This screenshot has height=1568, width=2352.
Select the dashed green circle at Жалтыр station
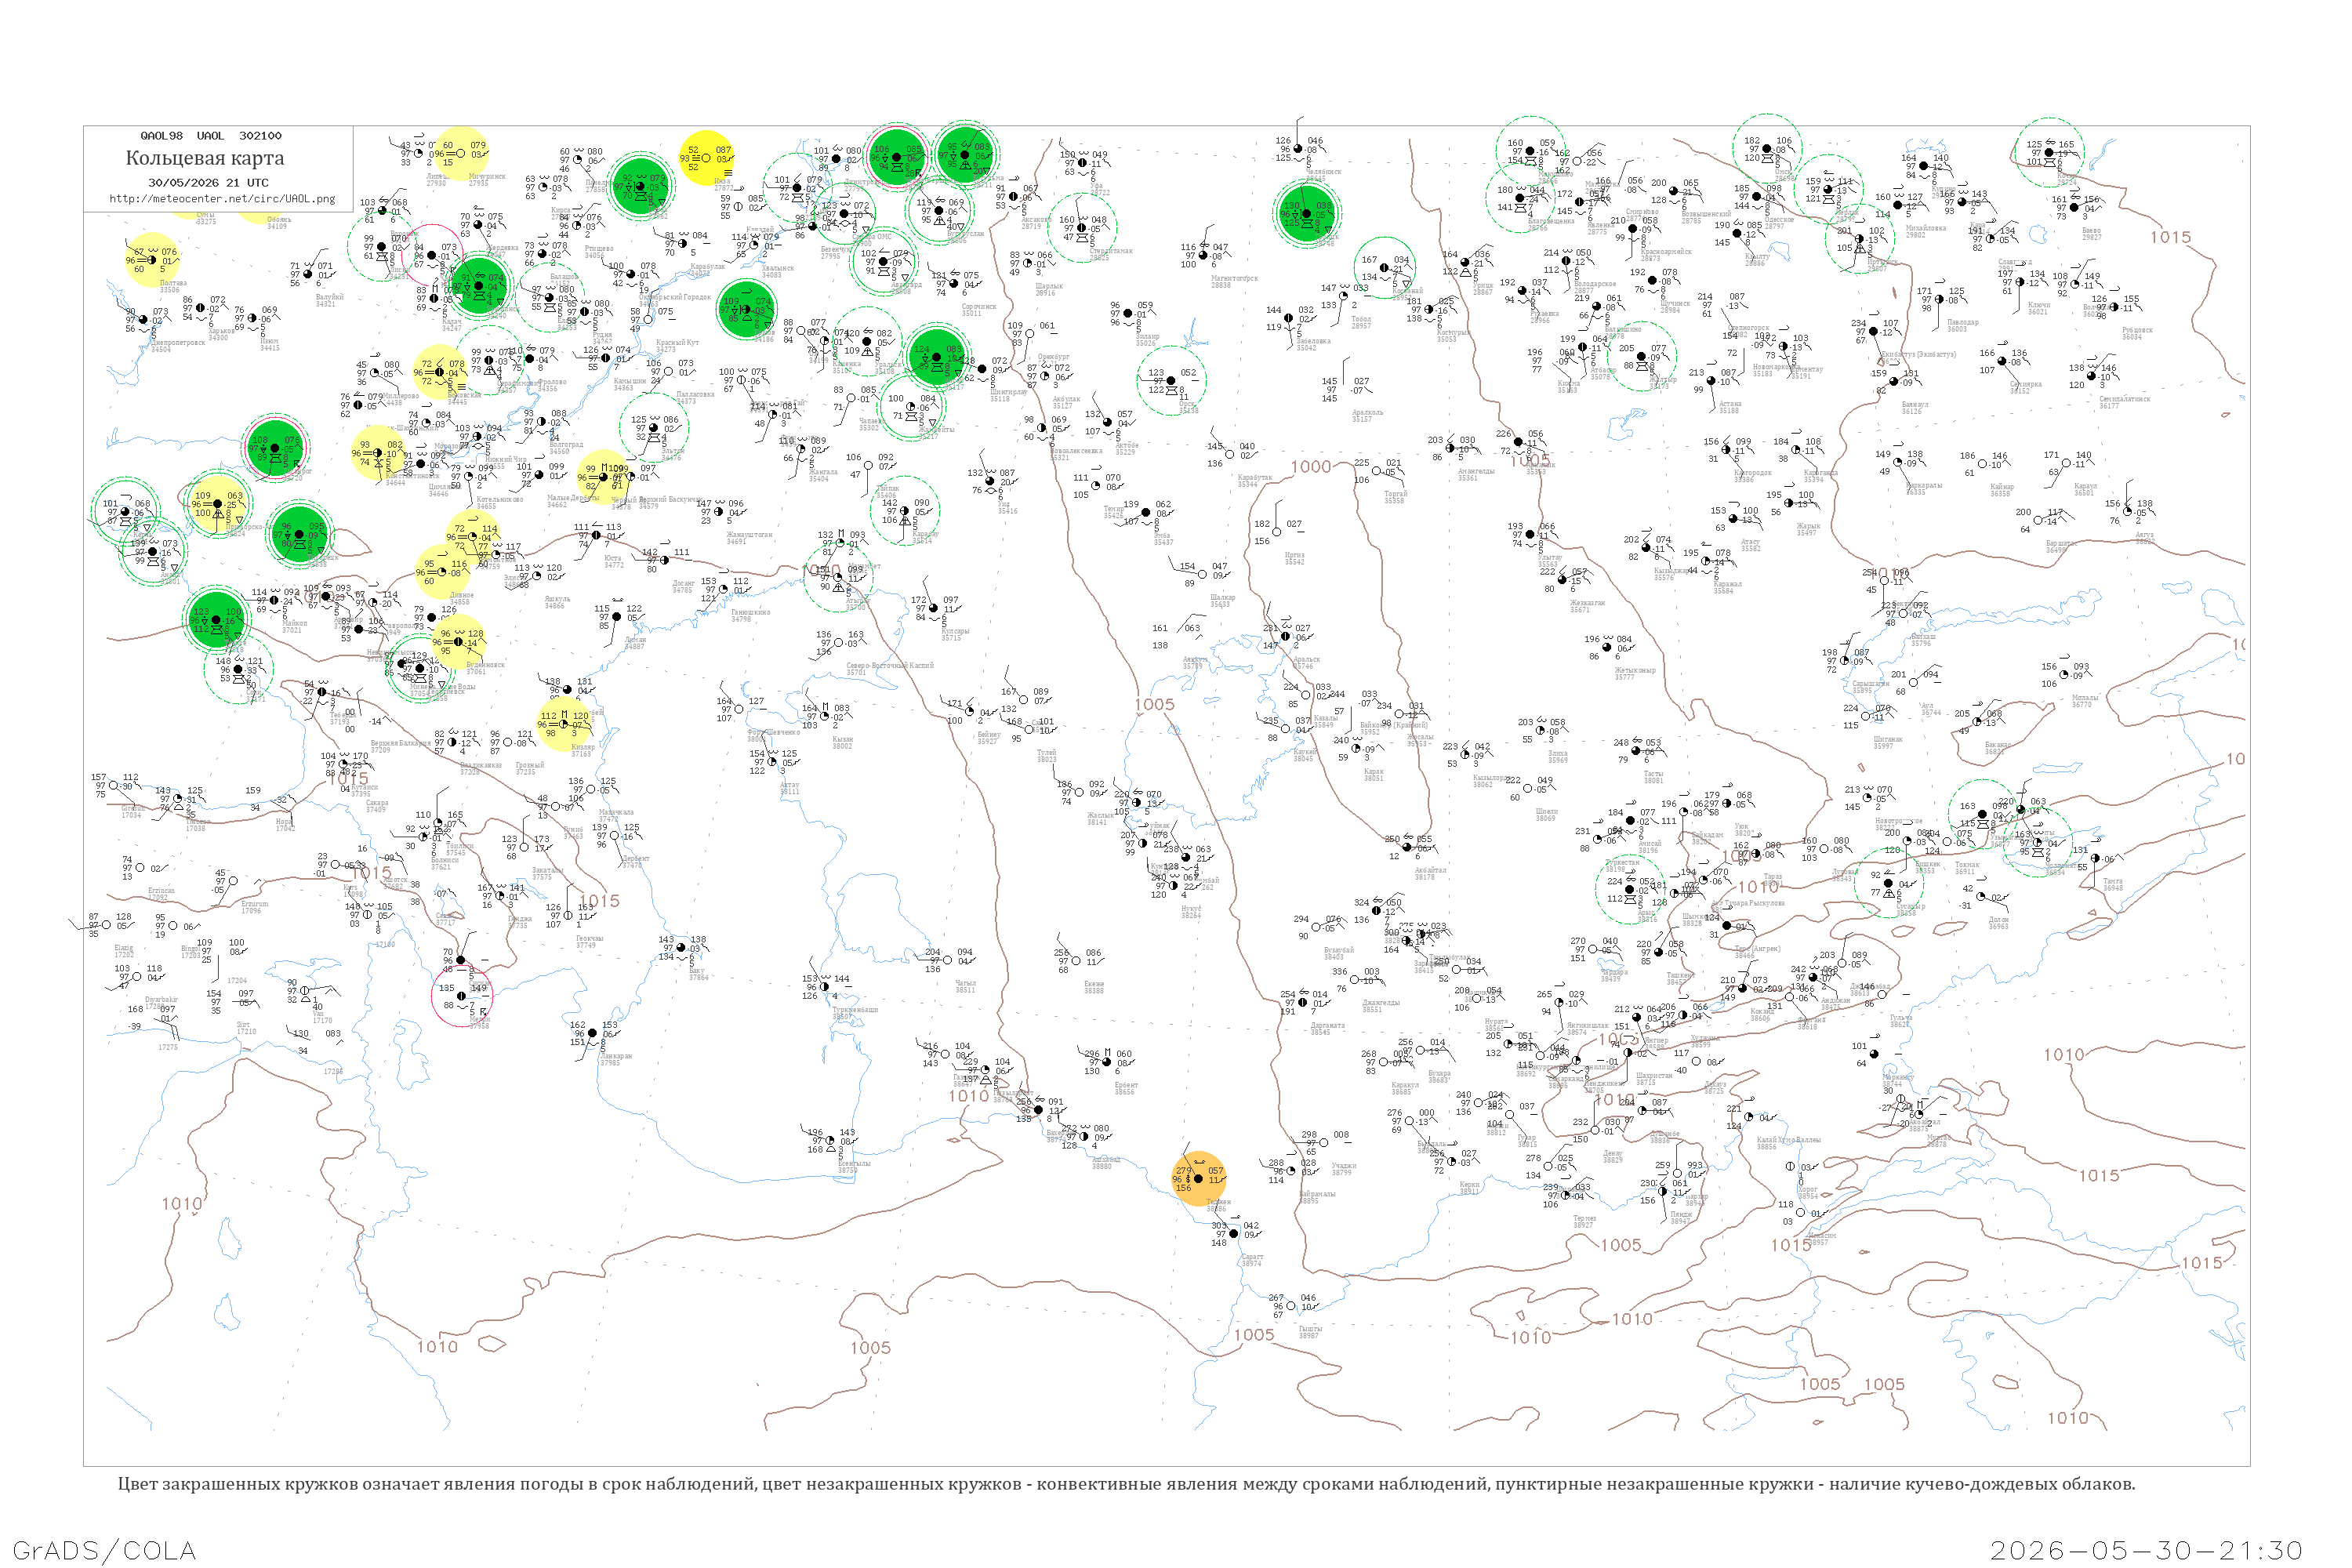click(1641, 356)
